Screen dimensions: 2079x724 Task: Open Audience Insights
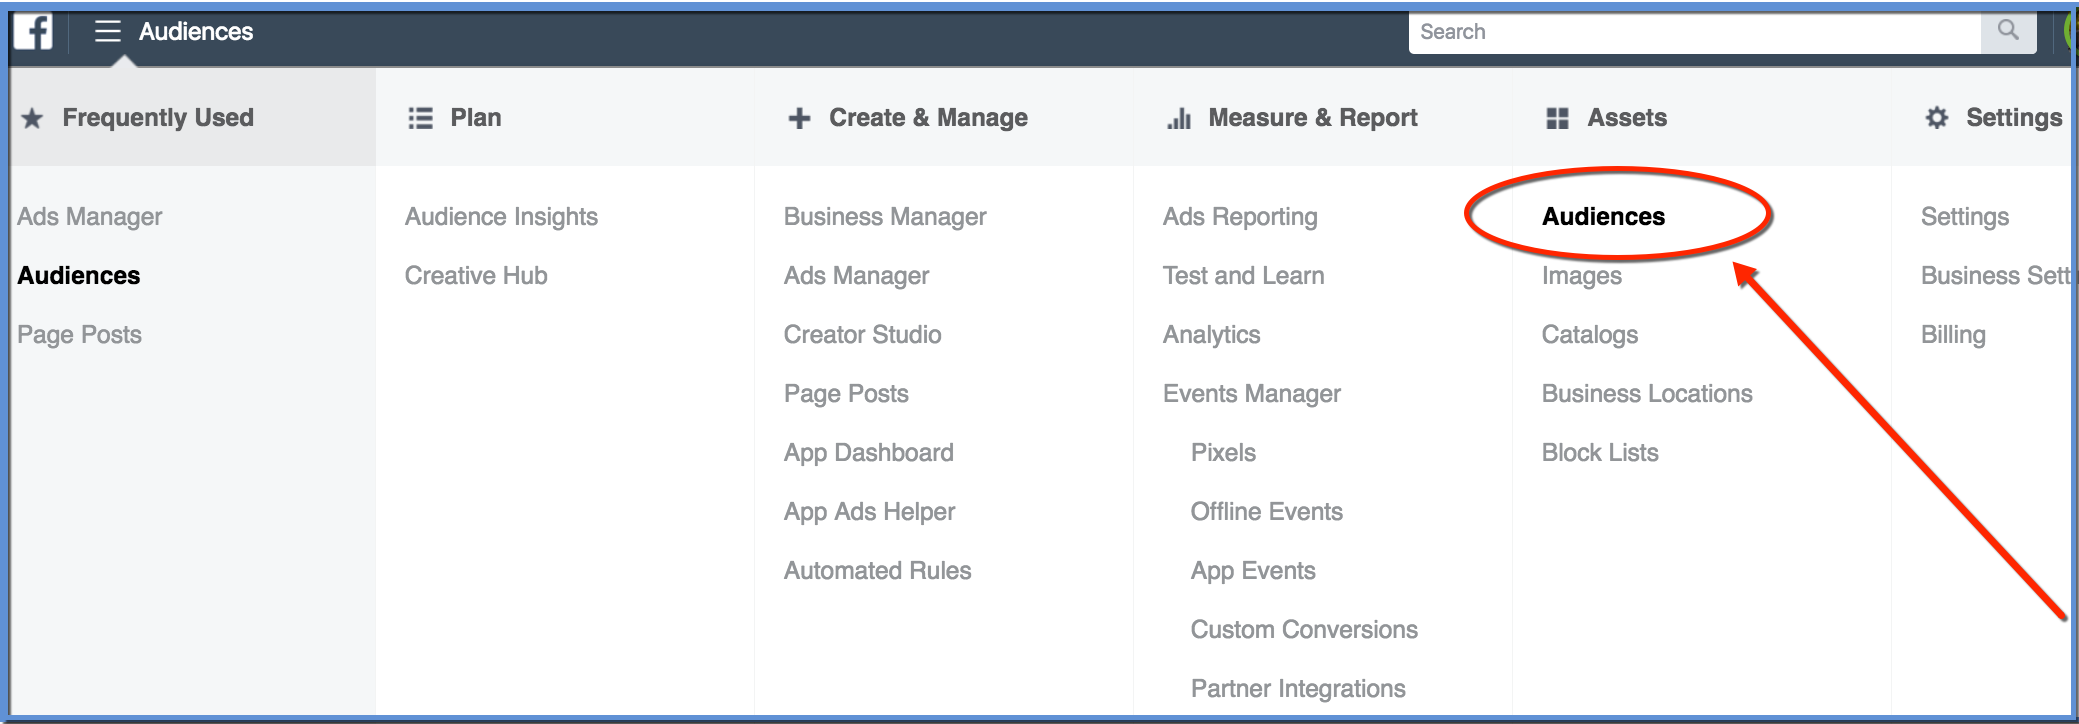501,217
